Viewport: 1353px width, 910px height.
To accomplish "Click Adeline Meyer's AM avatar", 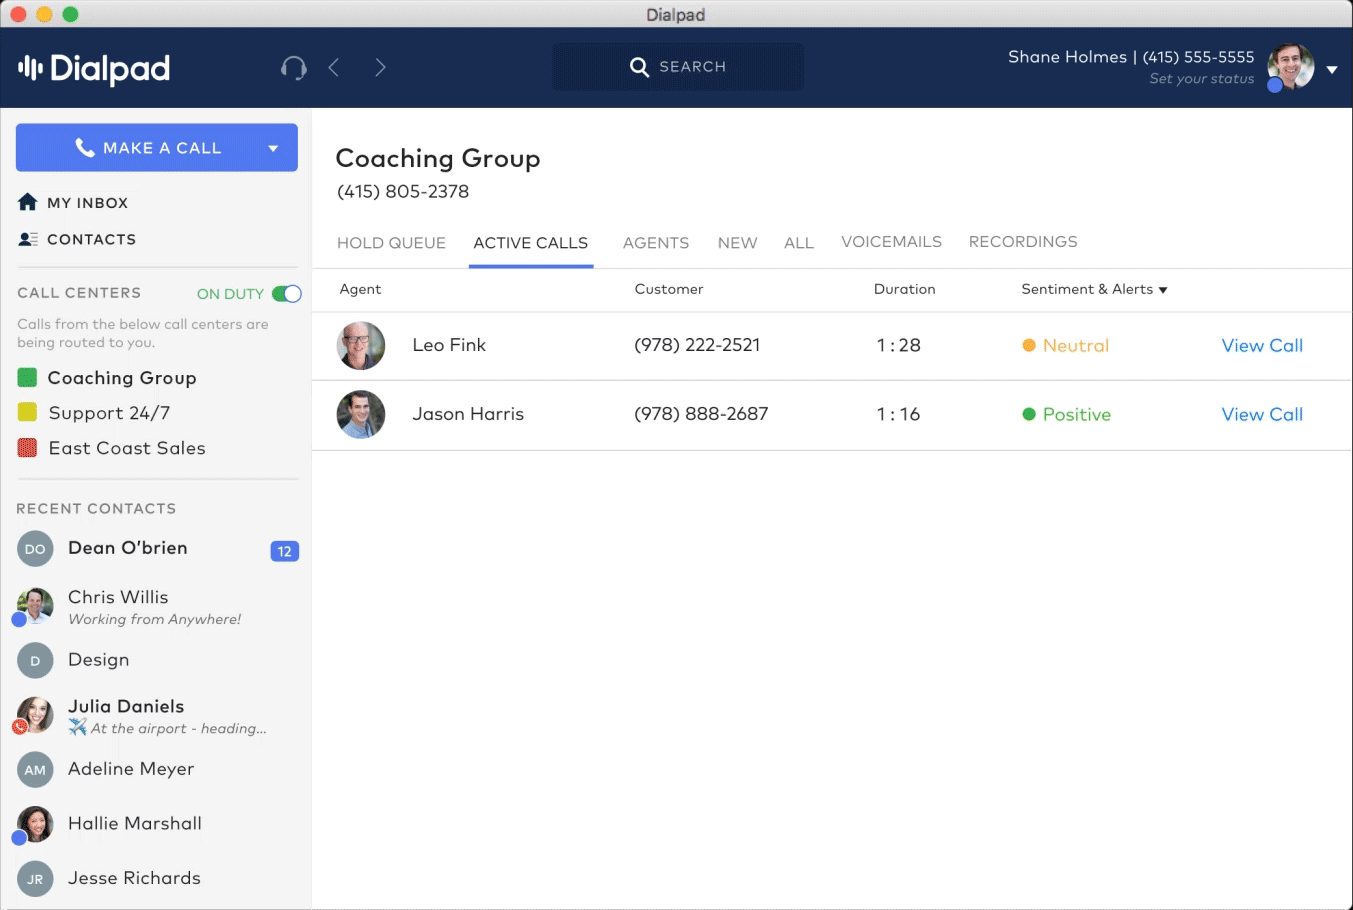I will [x=35, y=769].
